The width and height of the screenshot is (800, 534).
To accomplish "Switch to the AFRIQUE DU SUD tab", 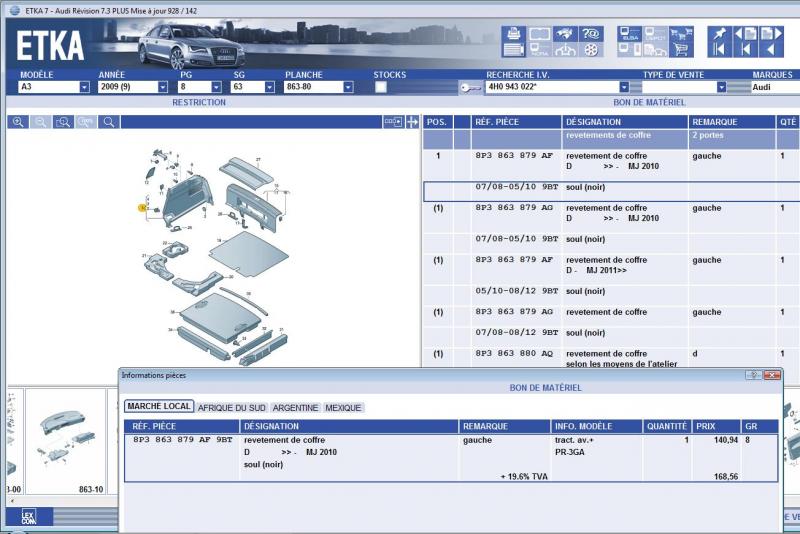I will click(x=232, y=408).
